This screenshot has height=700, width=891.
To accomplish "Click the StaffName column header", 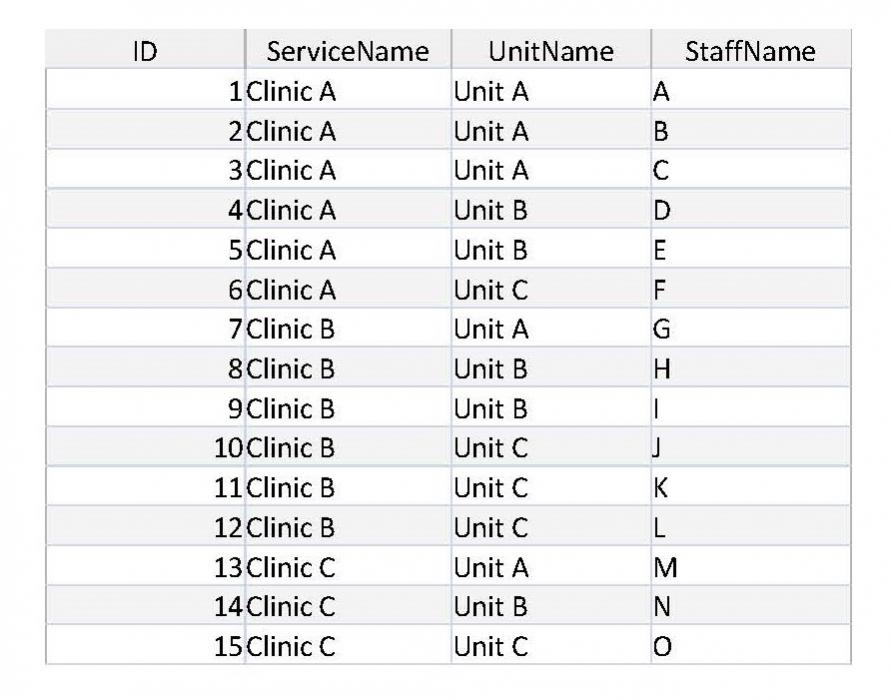I will click(751, 50).
